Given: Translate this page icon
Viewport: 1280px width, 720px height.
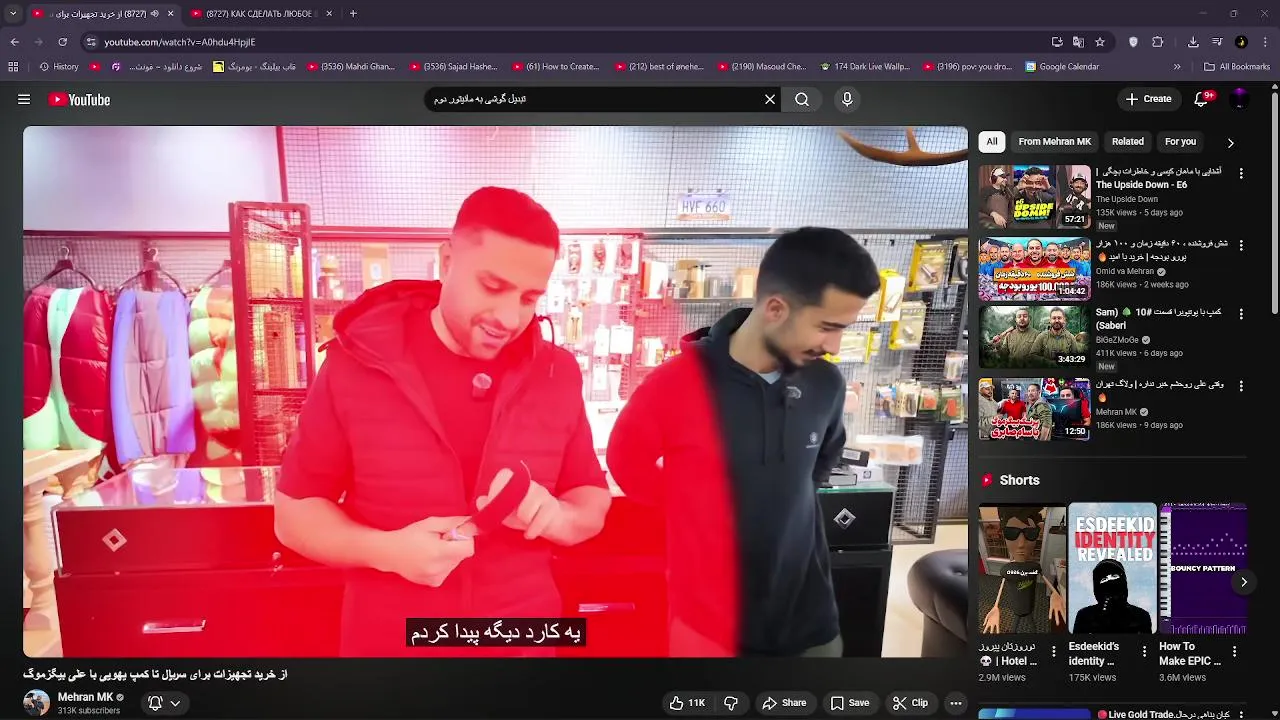Looking at the screenshot, I should (x=1078, y=42).
